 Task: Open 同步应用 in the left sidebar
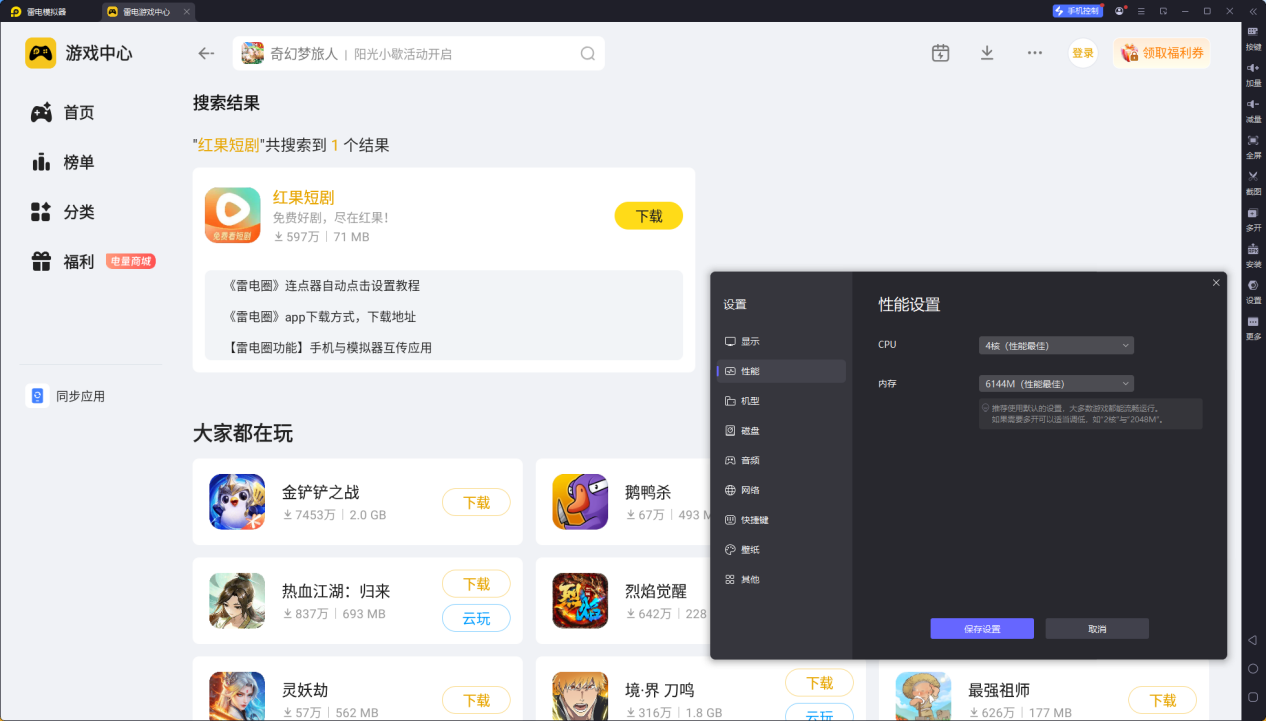[65, 396]
